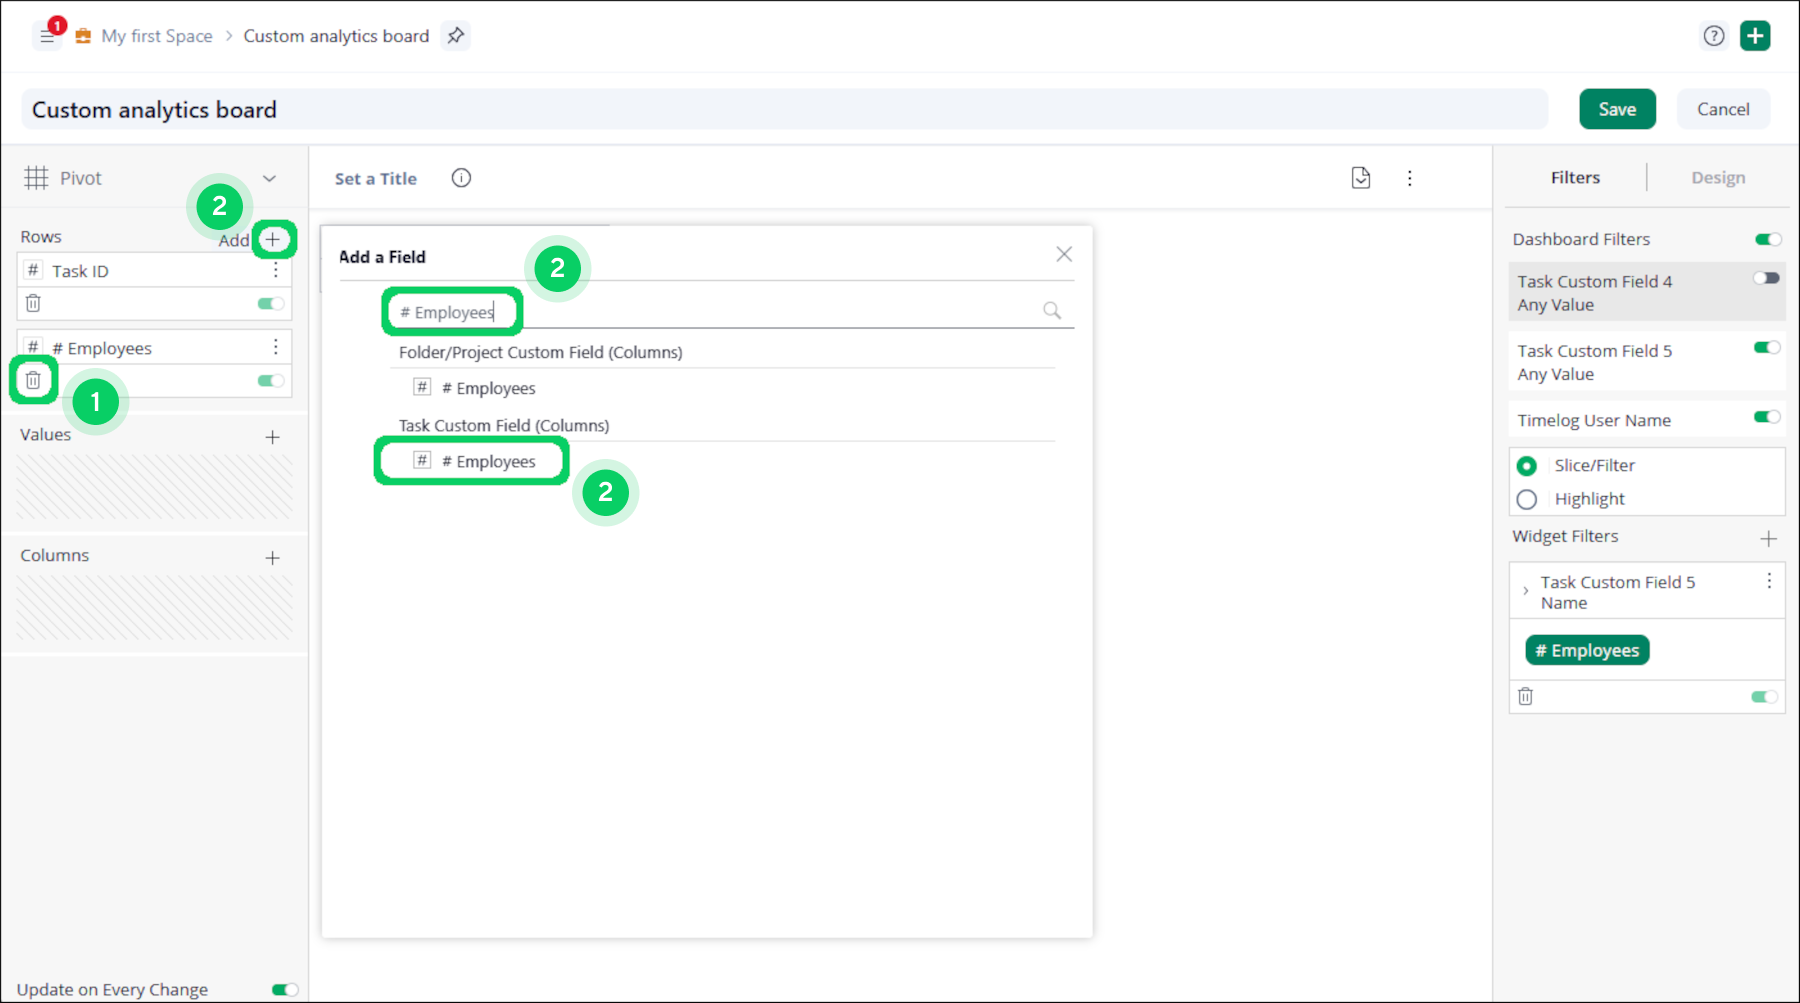Screen dimensions: 1800x1003
Task: Delete the Task Custom Field 5 widget filter
Action: pos(1525,697)
